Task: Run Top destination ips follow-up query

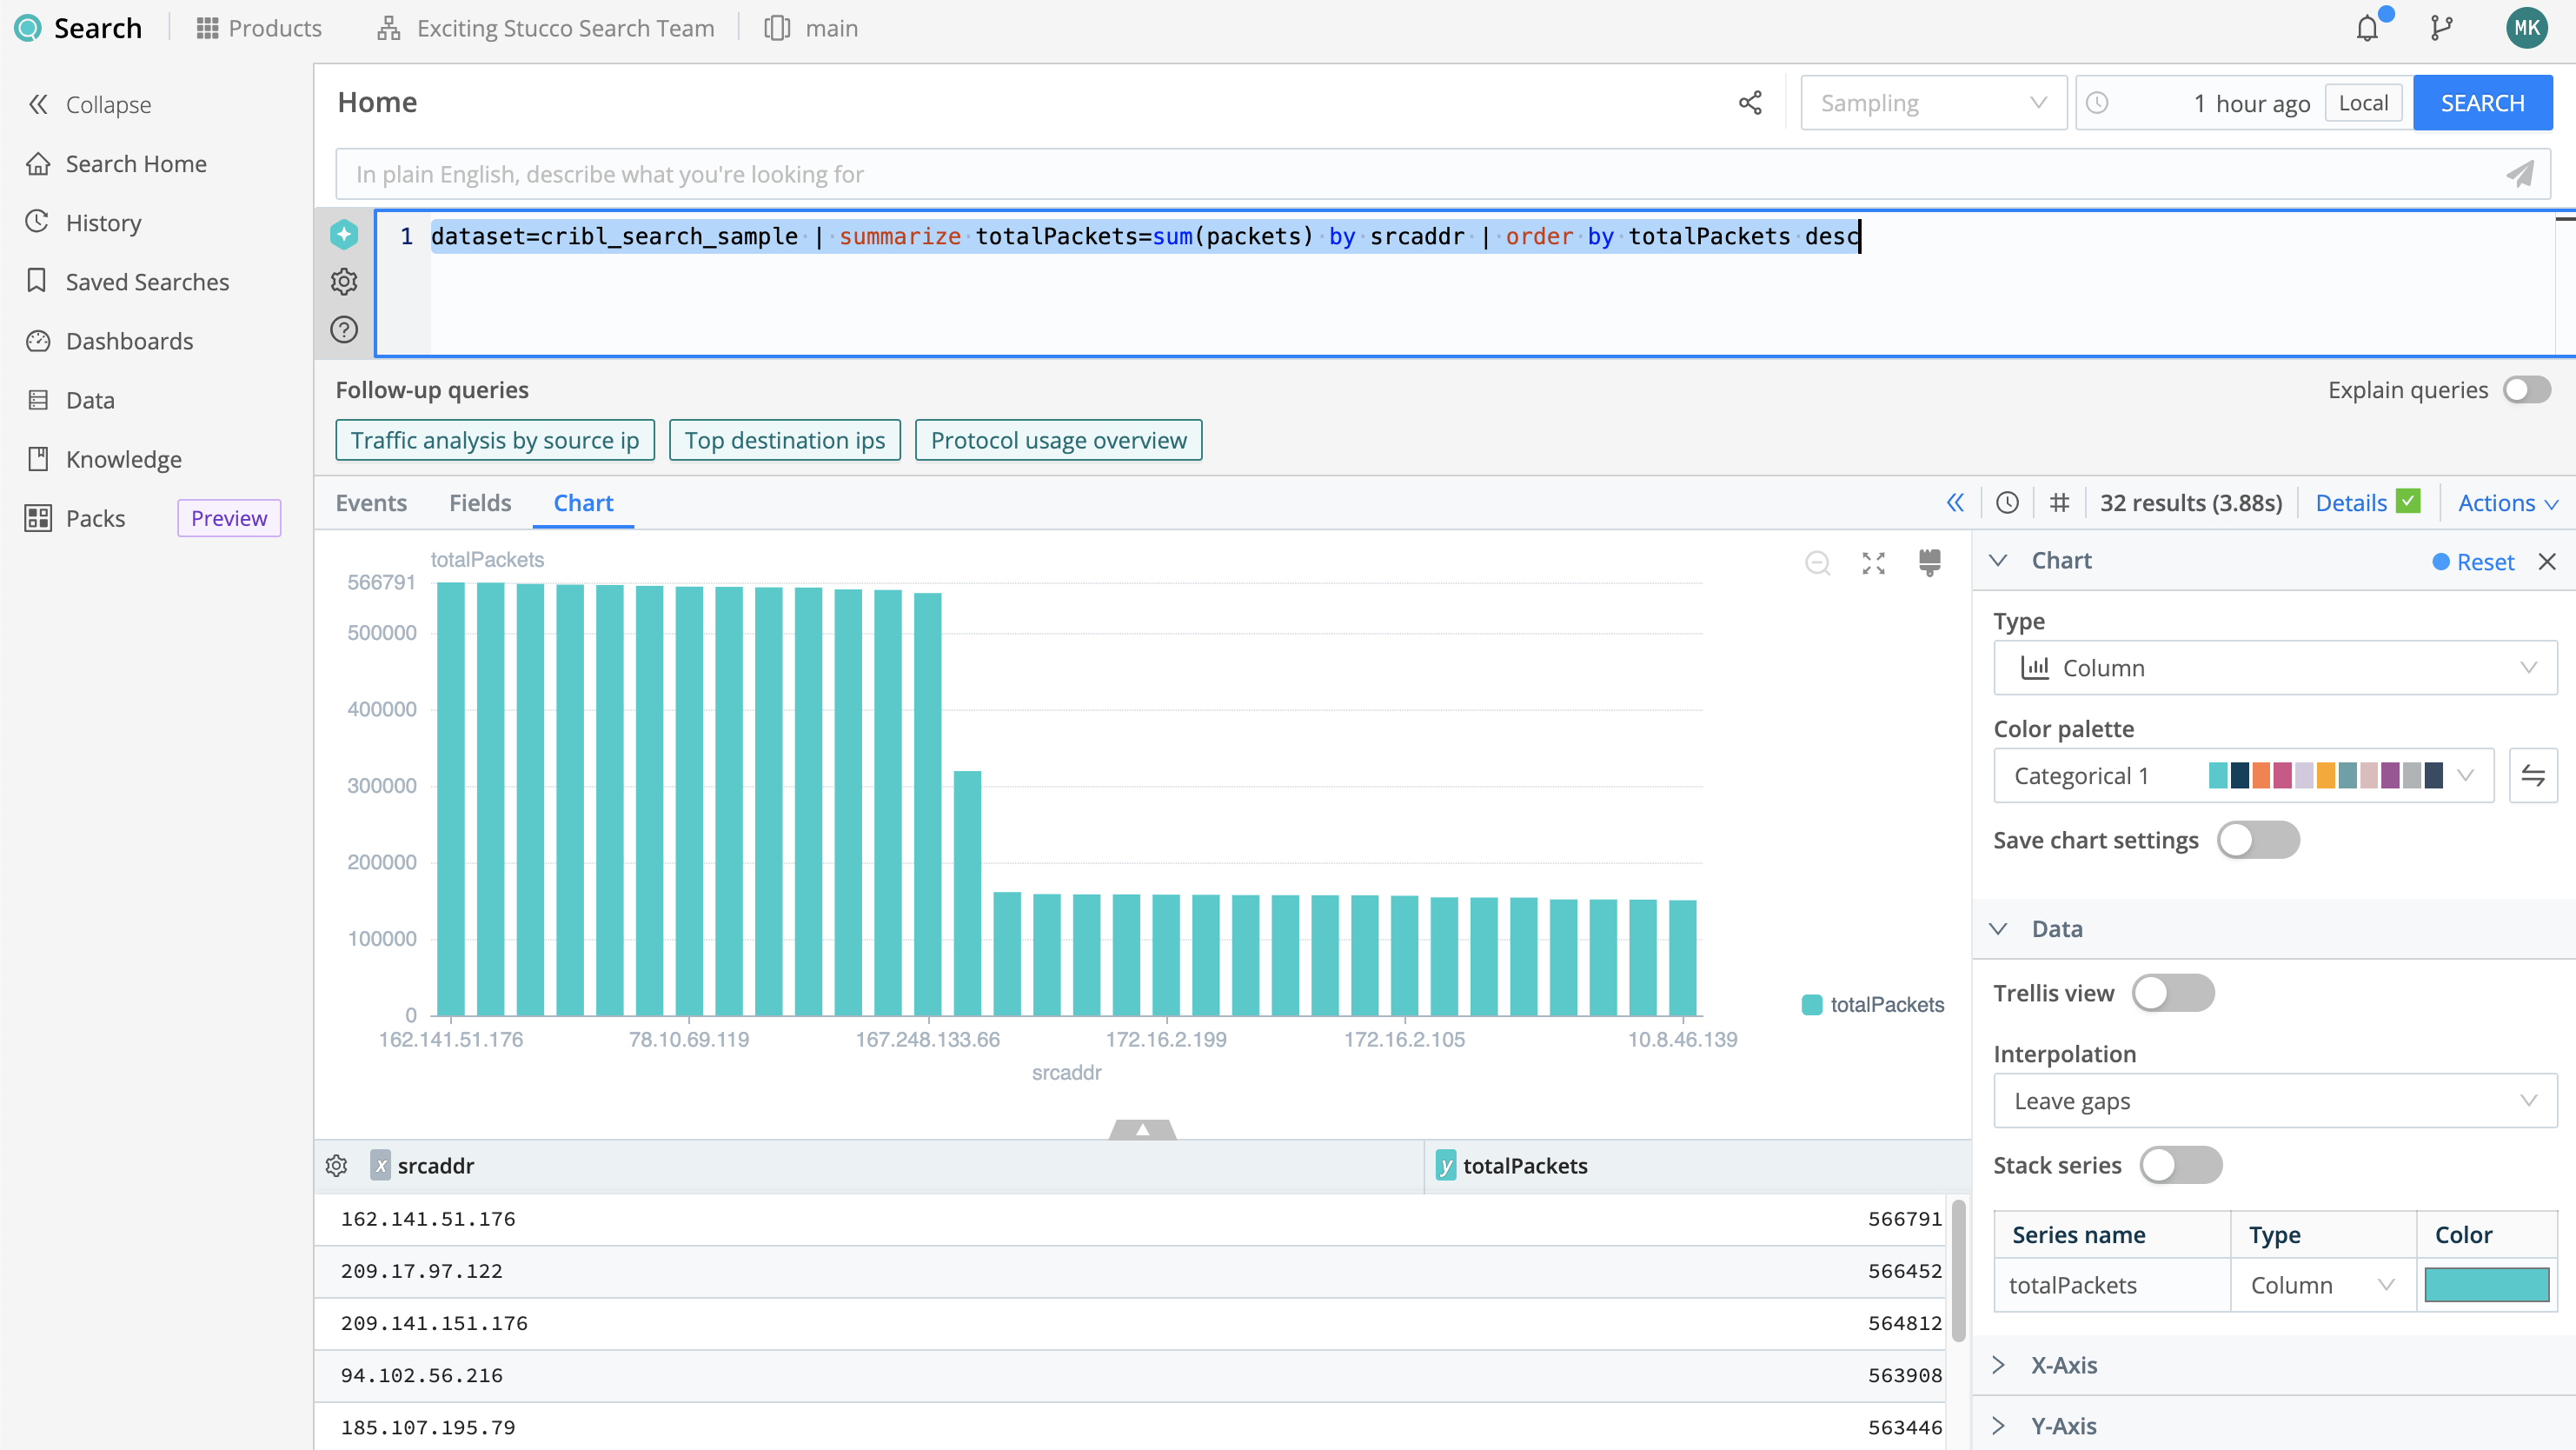Action: click(x=784, y=440)
